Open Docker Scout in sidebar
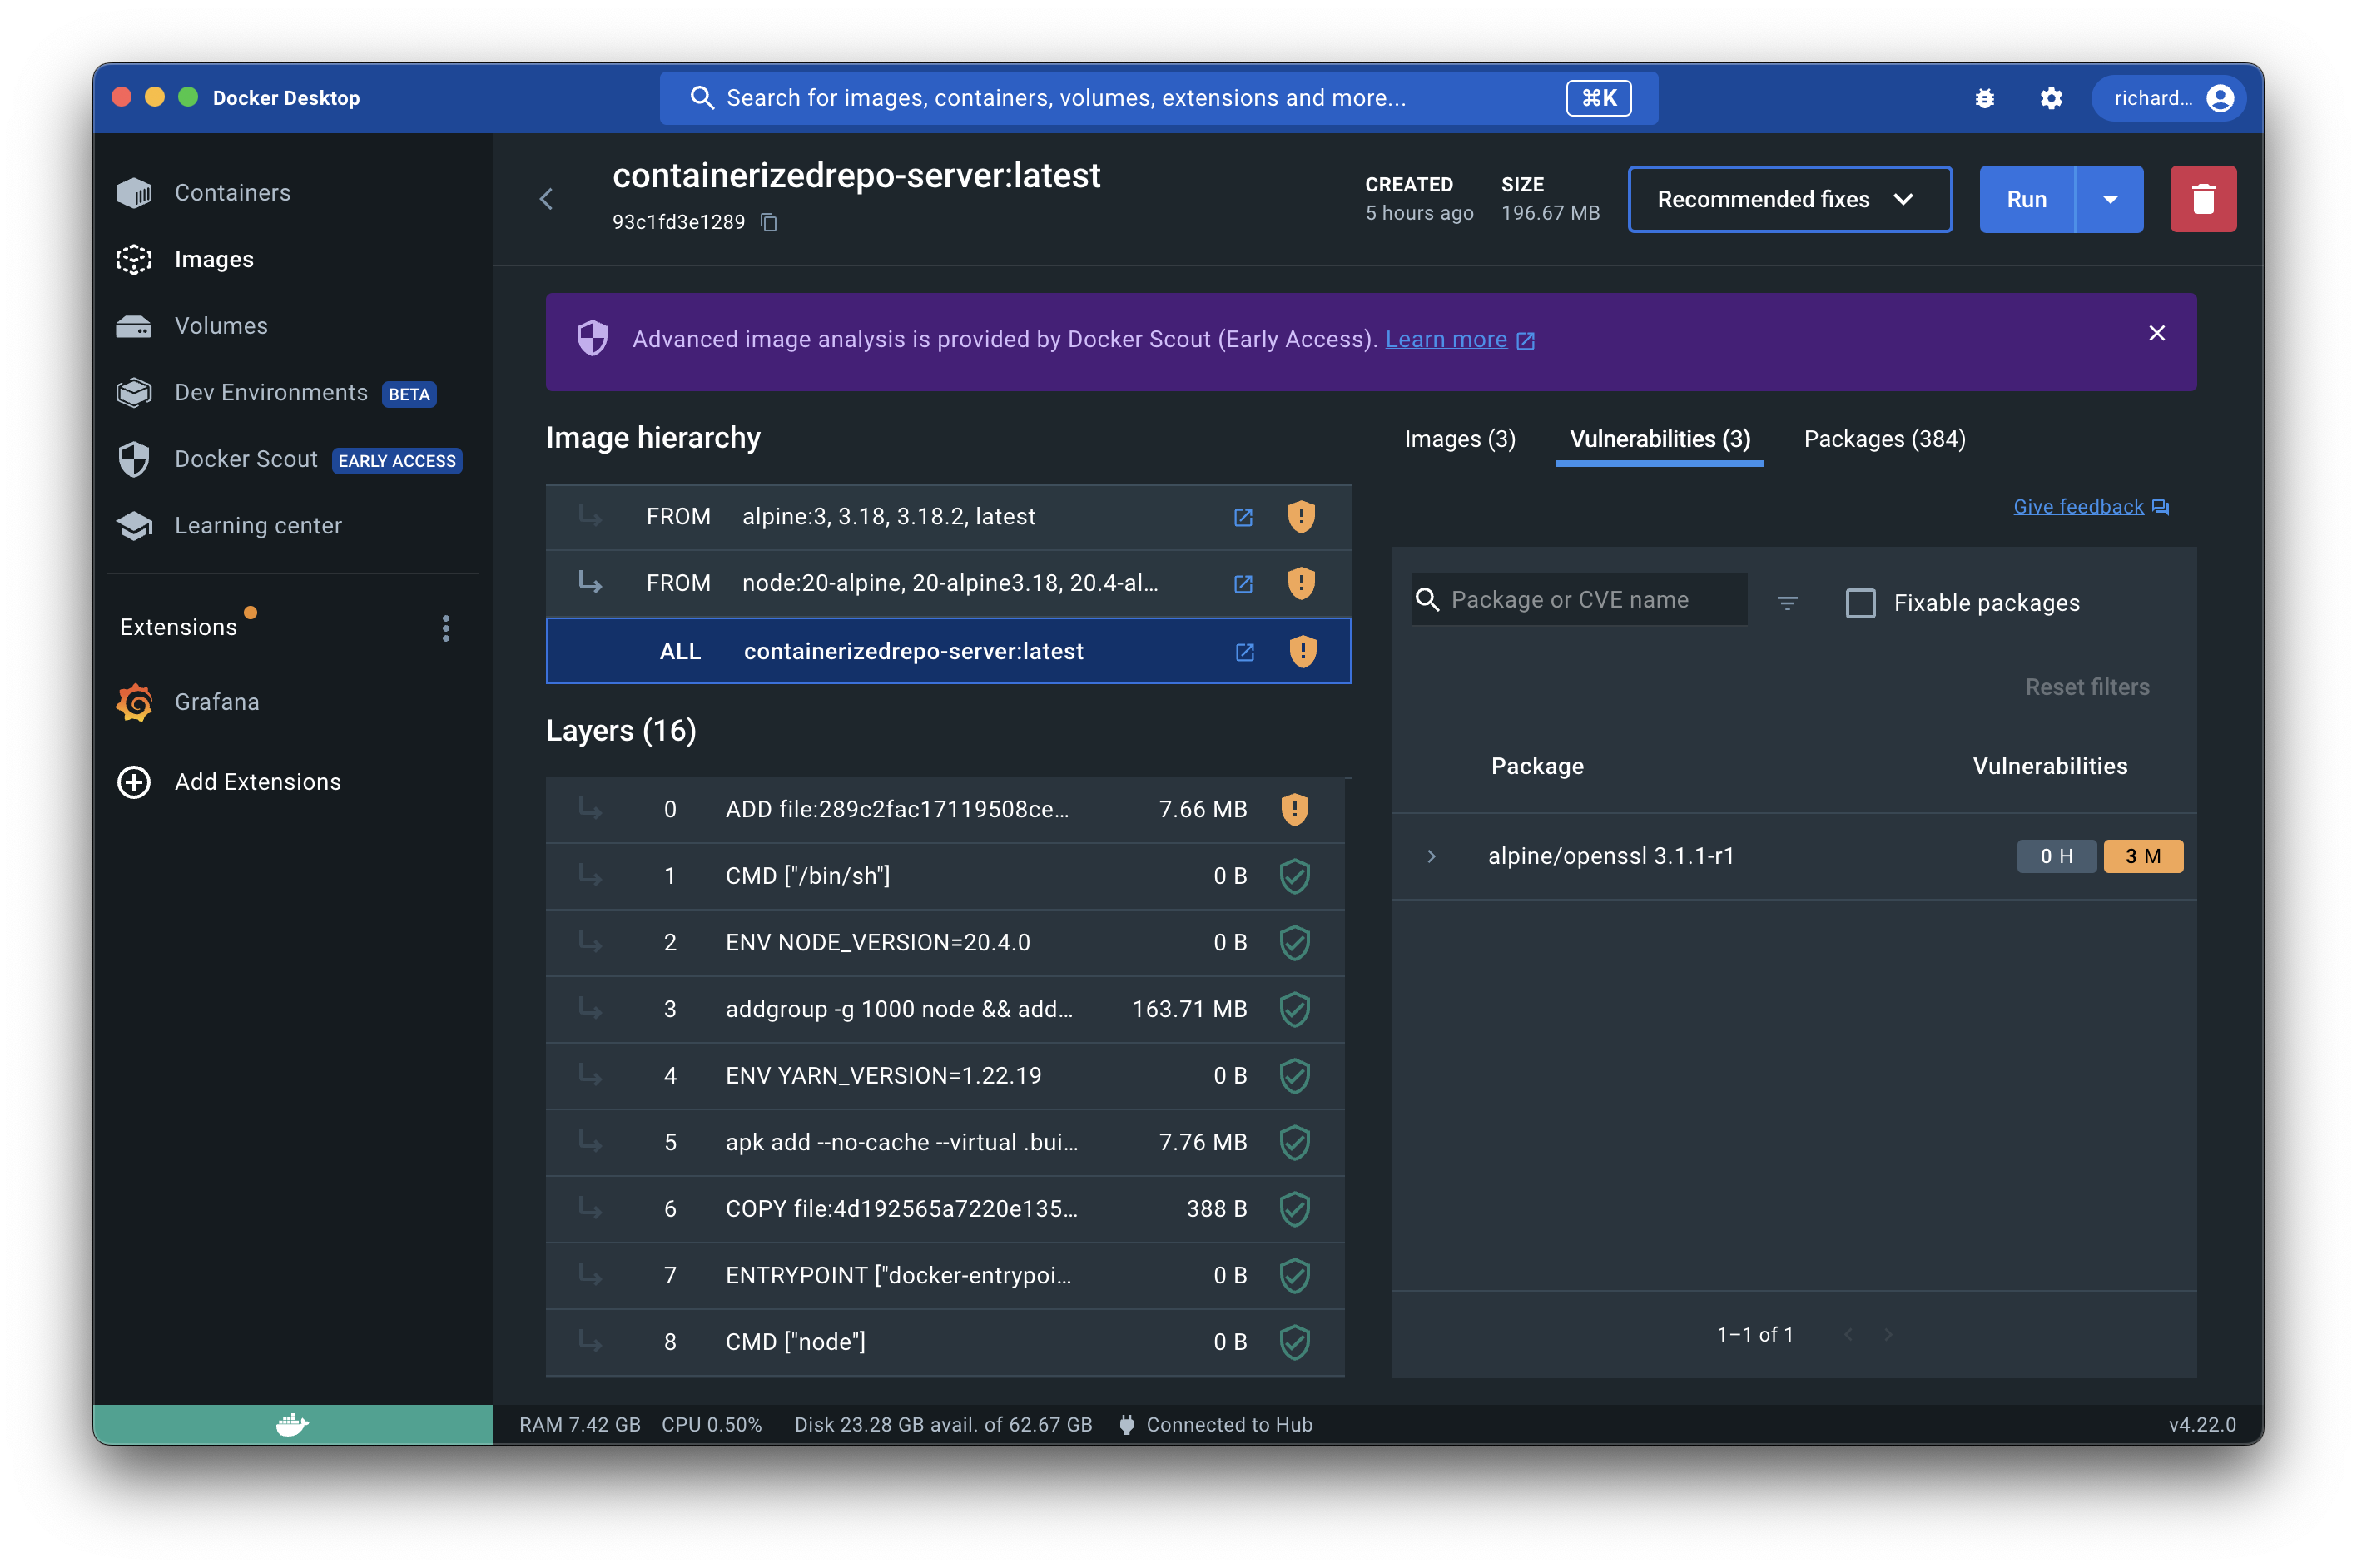This screenshot has width=2357, height=1568. point(246,459)
